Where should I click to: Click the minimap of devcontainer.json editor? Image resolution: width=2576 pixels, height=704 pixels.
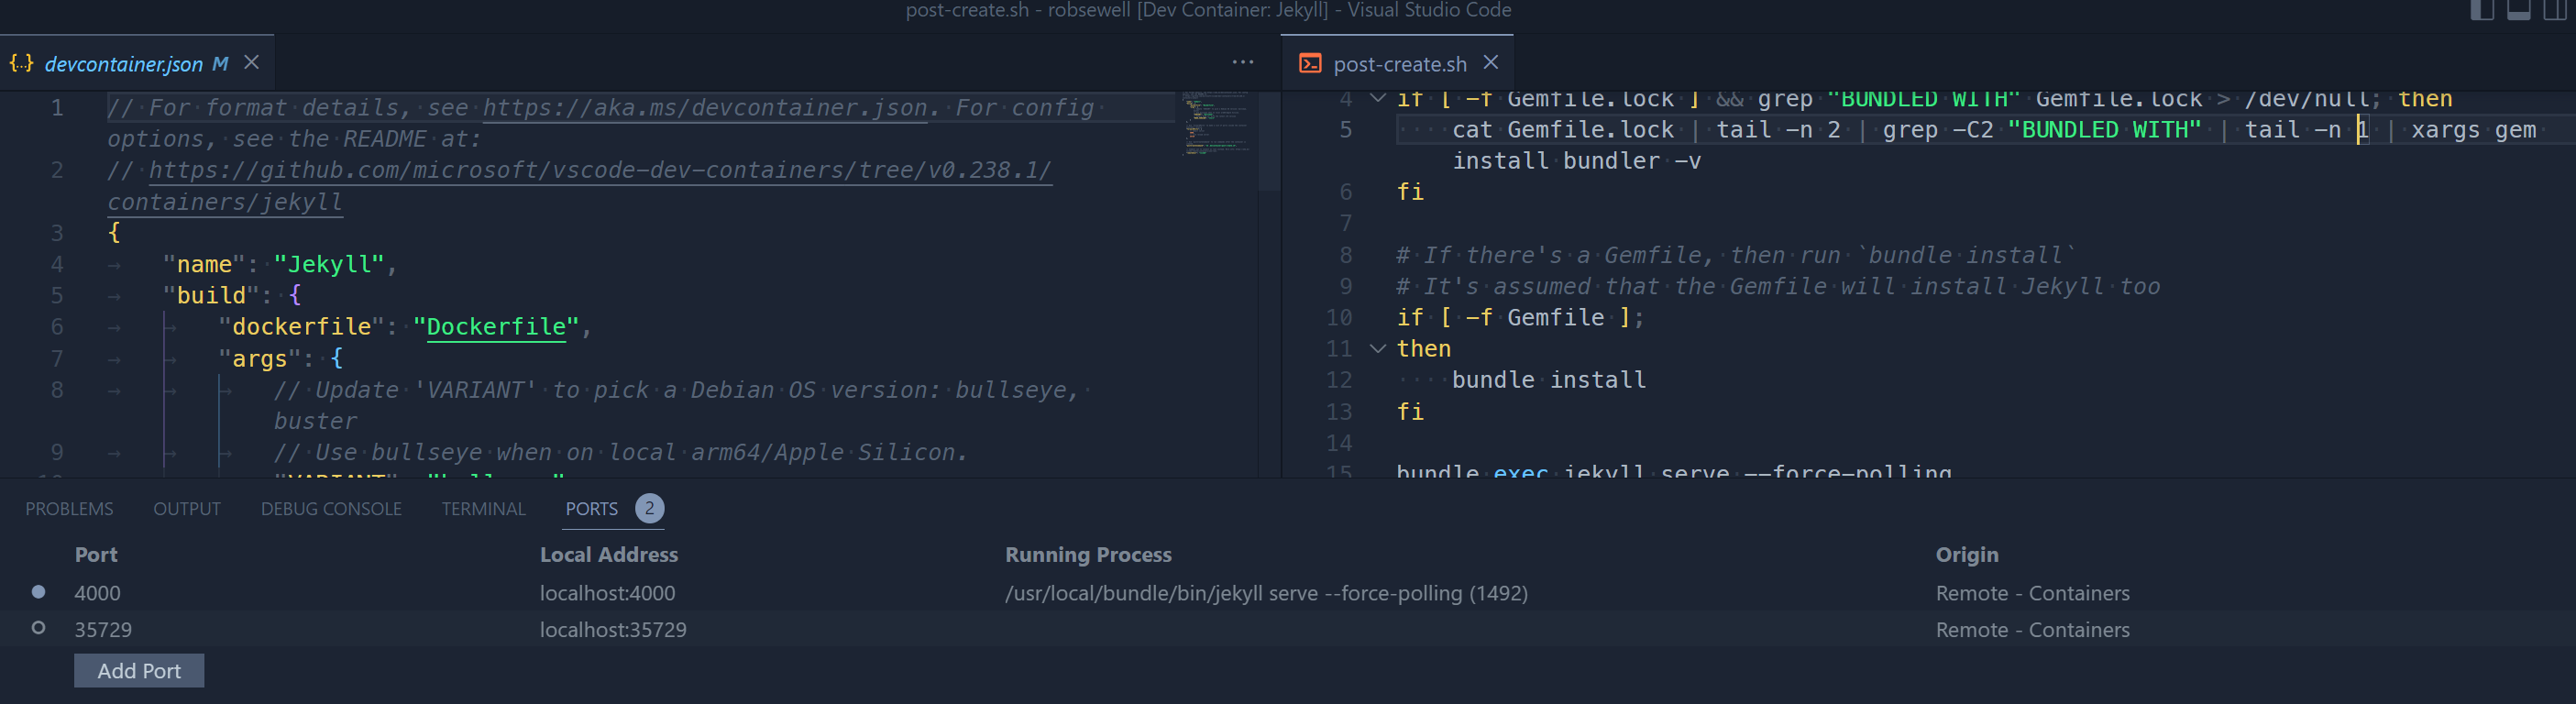(x=1215, y=123)
